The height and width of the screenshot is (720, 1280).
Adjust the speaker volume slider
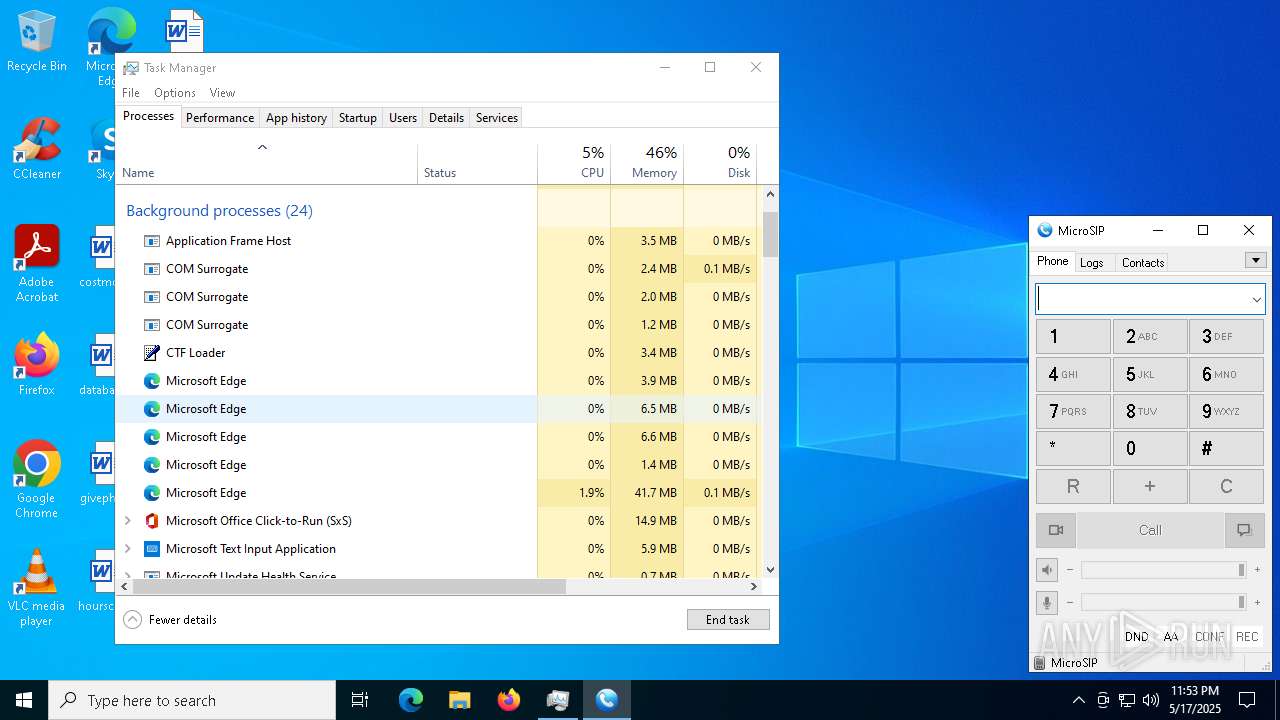[1163, 570]
